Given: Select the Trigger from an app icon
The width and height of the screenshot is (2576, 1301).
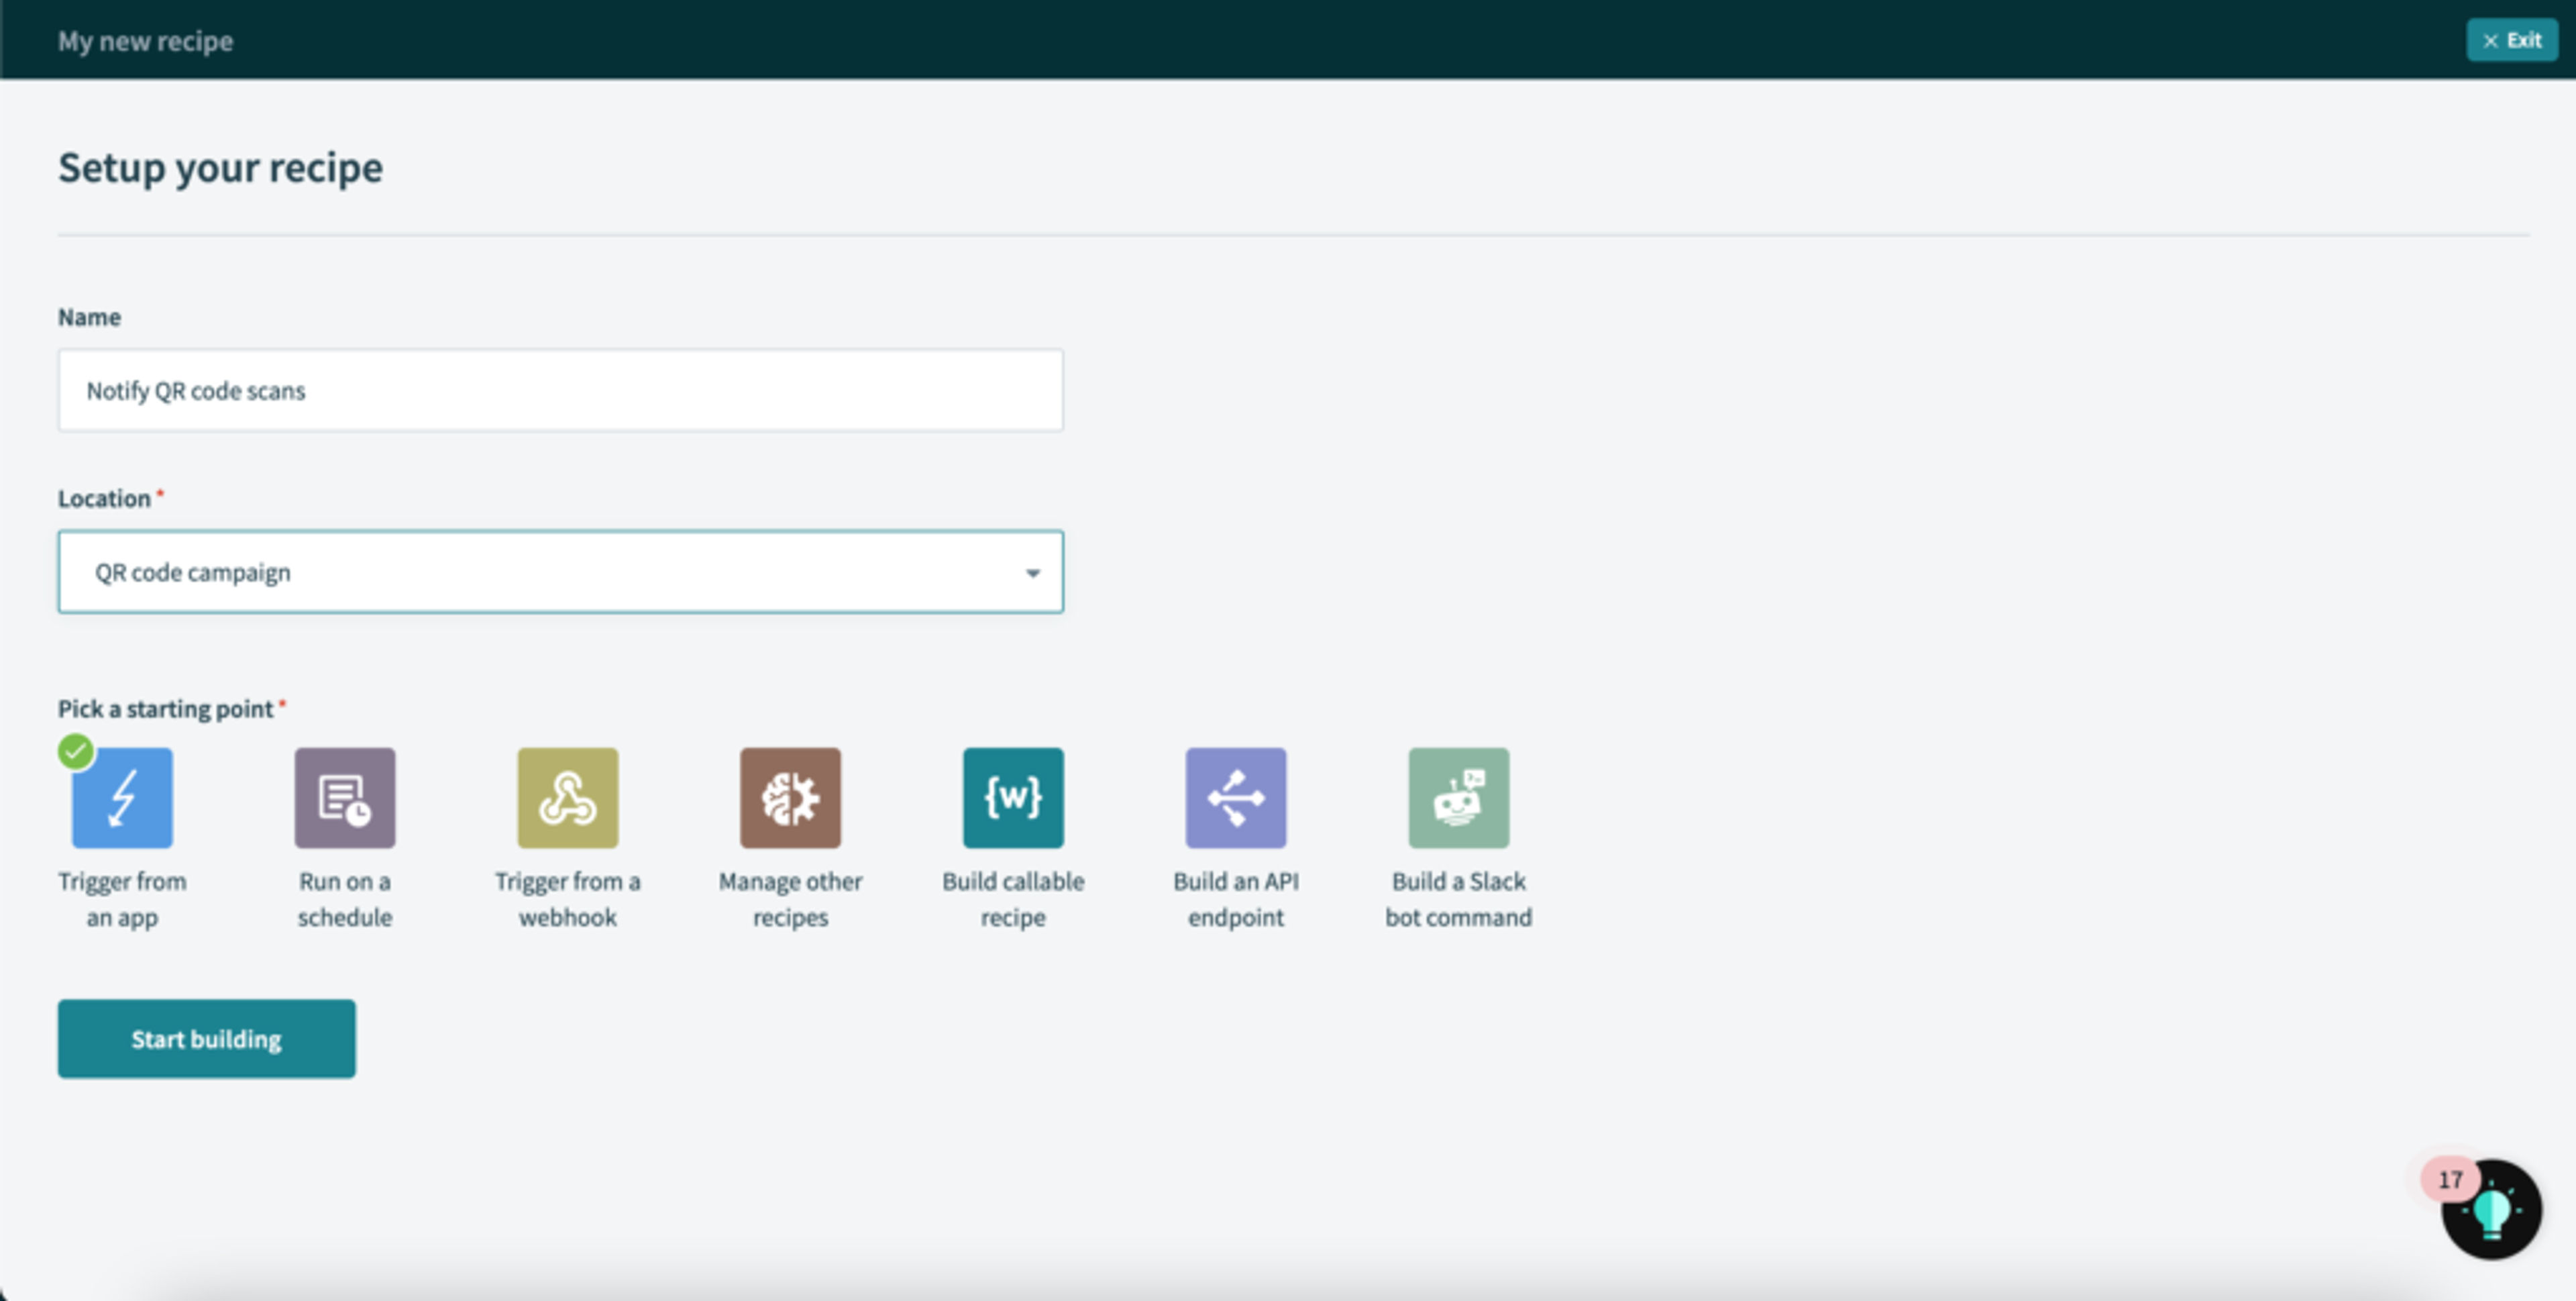Looking at the screenshot, I should pyautogui.click(x=122, y=797).
